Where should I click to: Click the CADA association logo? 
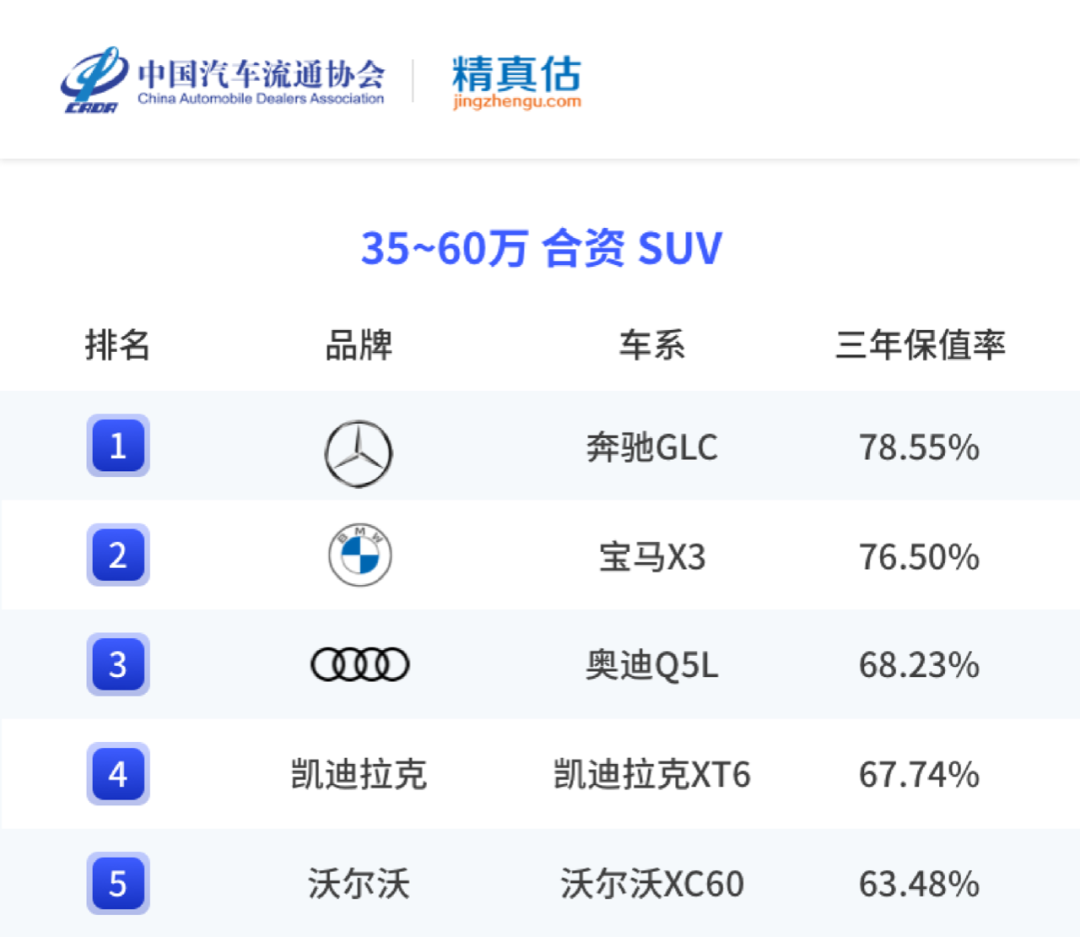(93, 80)
